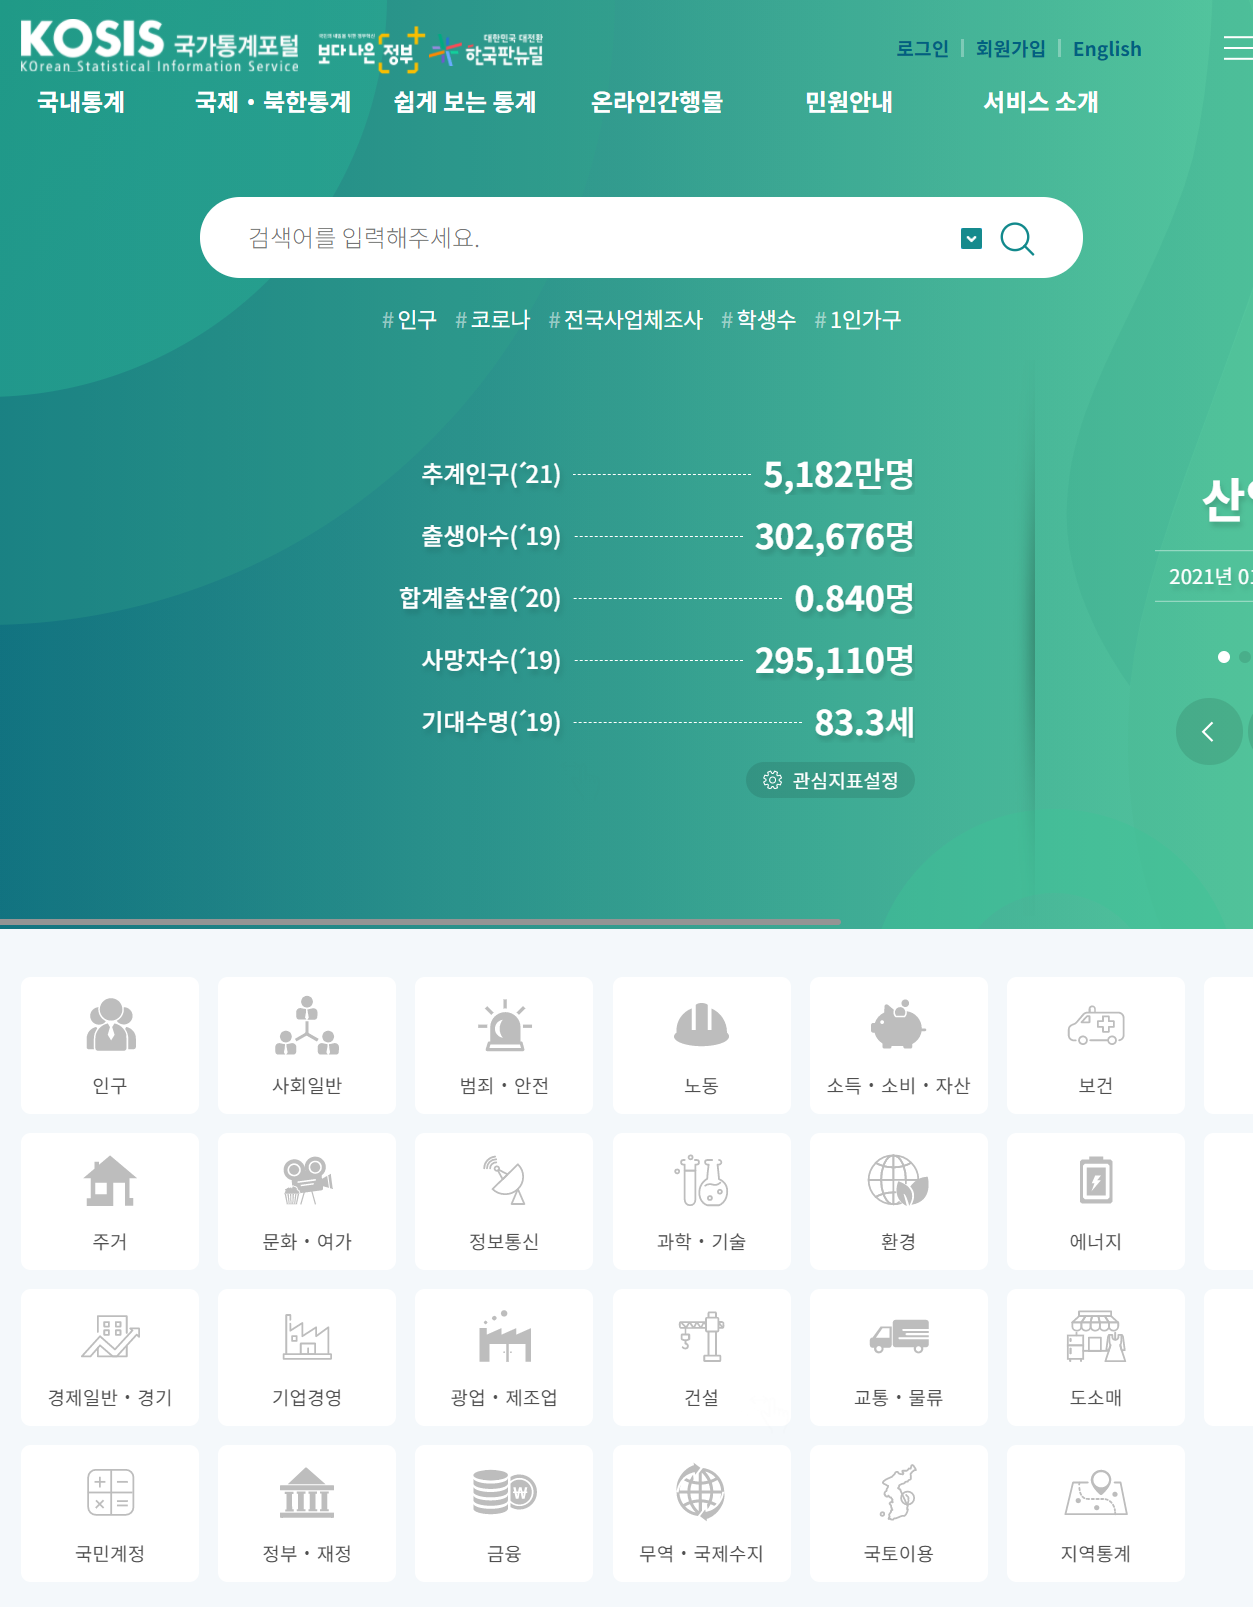Open the 국내통계 menu
1253x1607 pixels.
(x=81, y=102)
